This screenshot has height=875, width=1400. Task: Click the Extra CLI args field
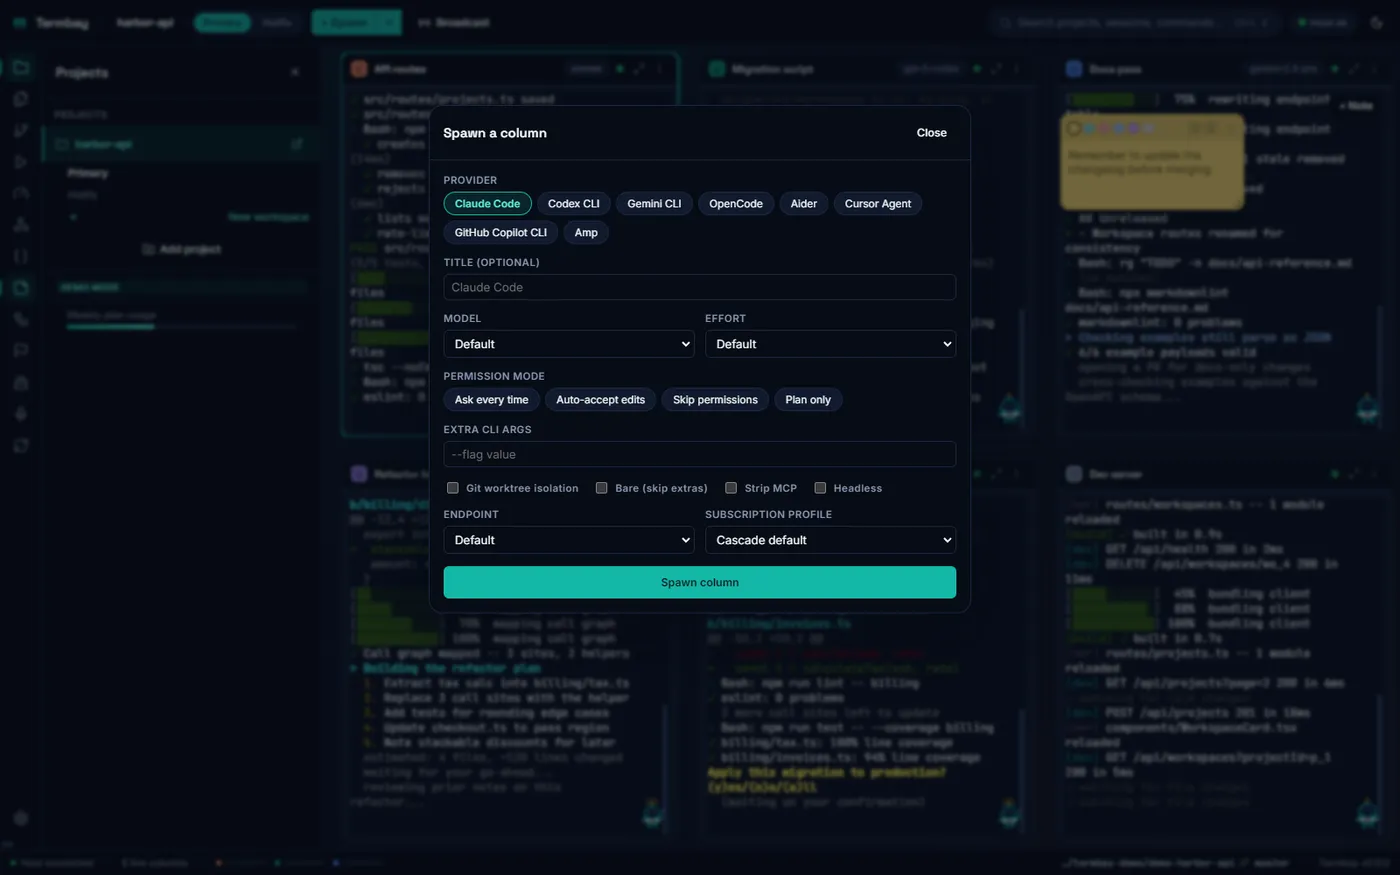[x=699, y=454]
